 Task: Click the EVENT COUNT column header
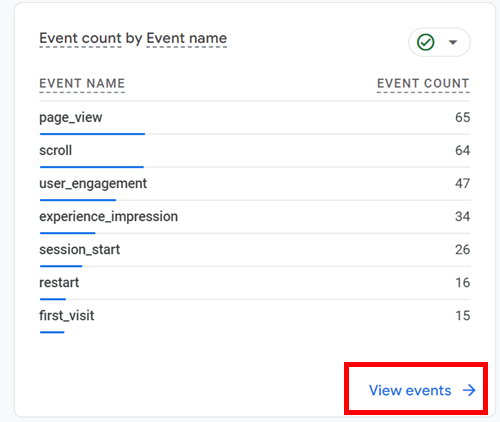(423, 83)
